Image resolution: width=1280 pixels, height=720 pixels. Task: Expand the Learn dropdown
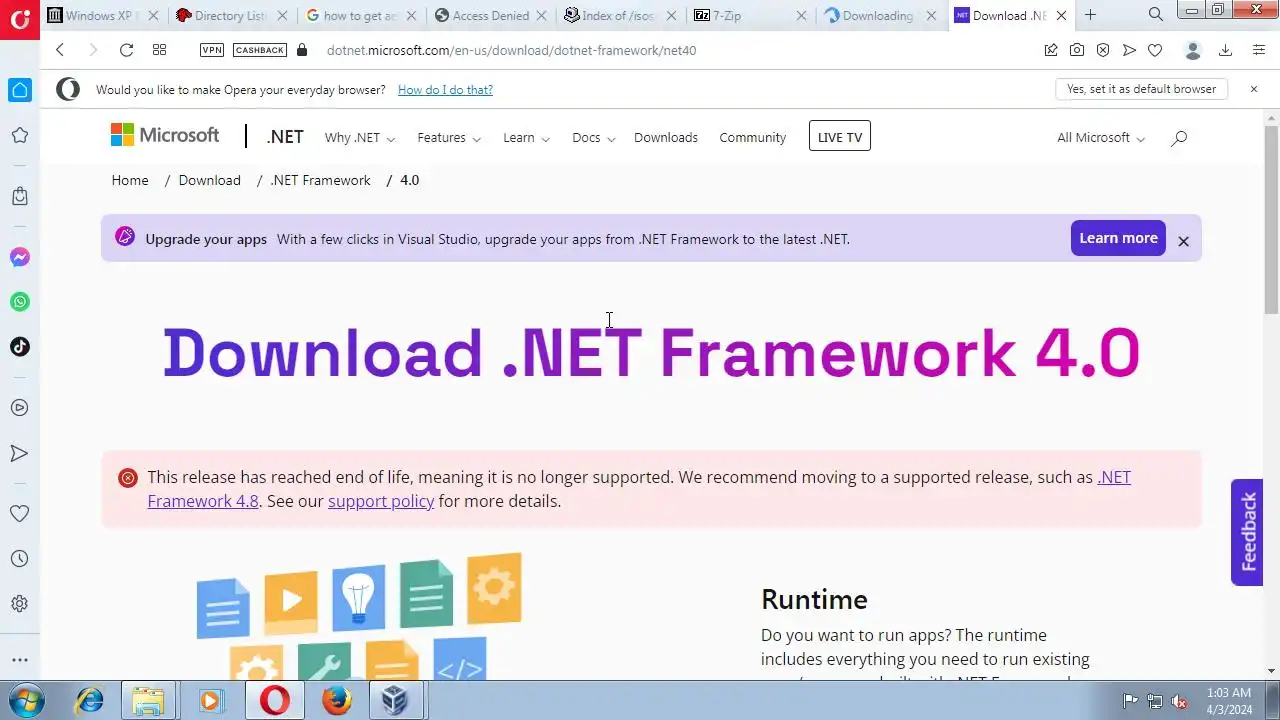(x=526, y=138)
